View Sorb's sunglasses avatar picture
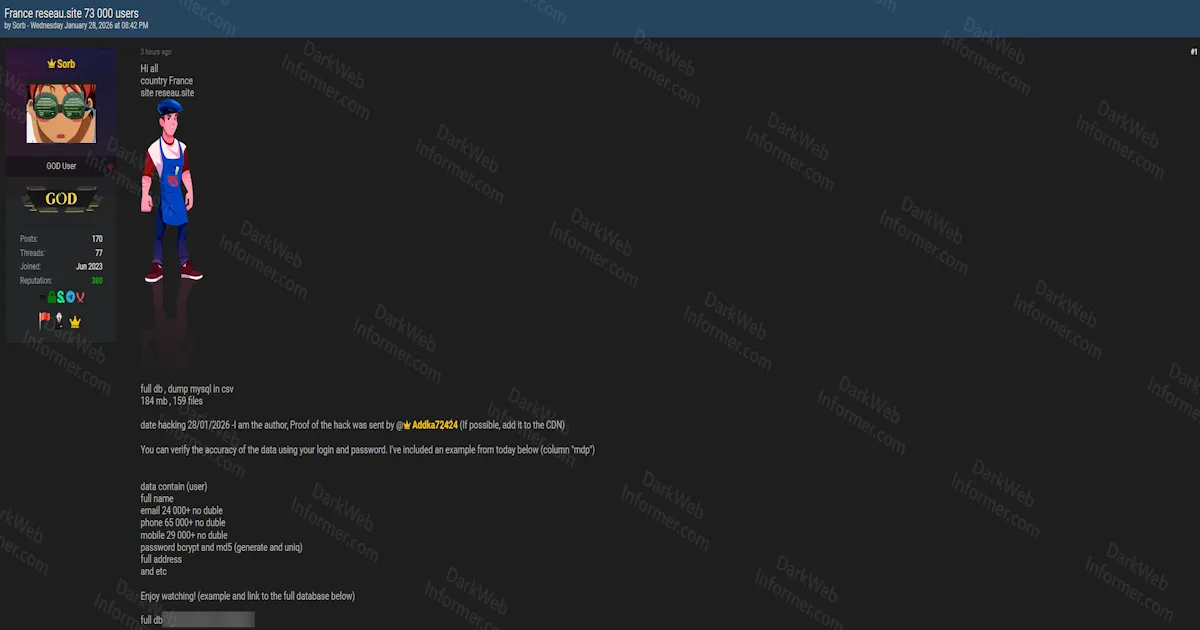Screen dimensions: 1200x630 pyautogui.click(x=60, y=115)
